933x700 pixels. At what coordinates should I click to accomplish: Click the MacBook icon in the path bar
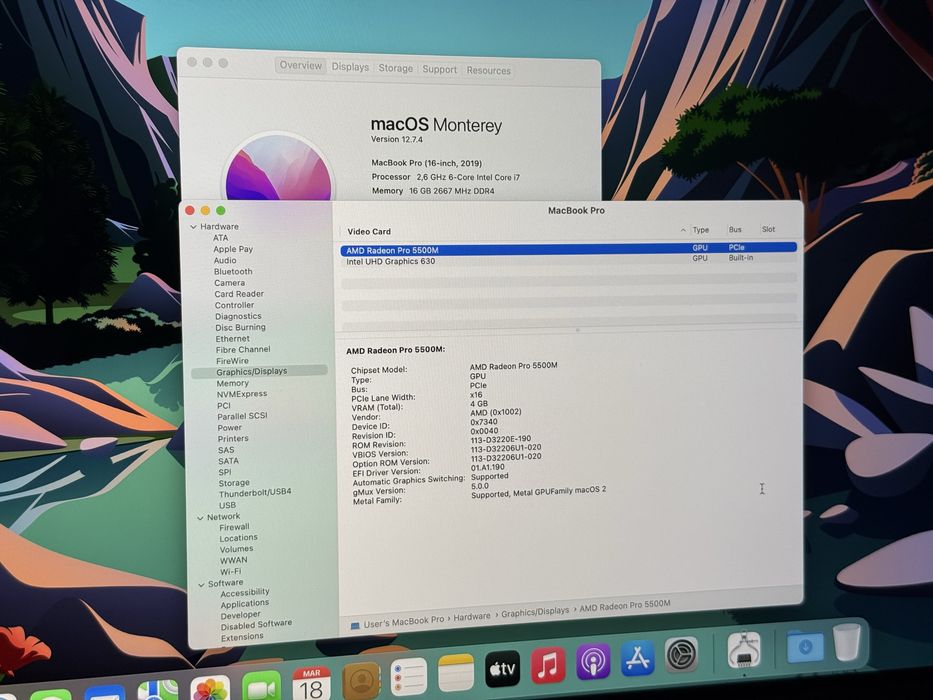coord(355,626)
